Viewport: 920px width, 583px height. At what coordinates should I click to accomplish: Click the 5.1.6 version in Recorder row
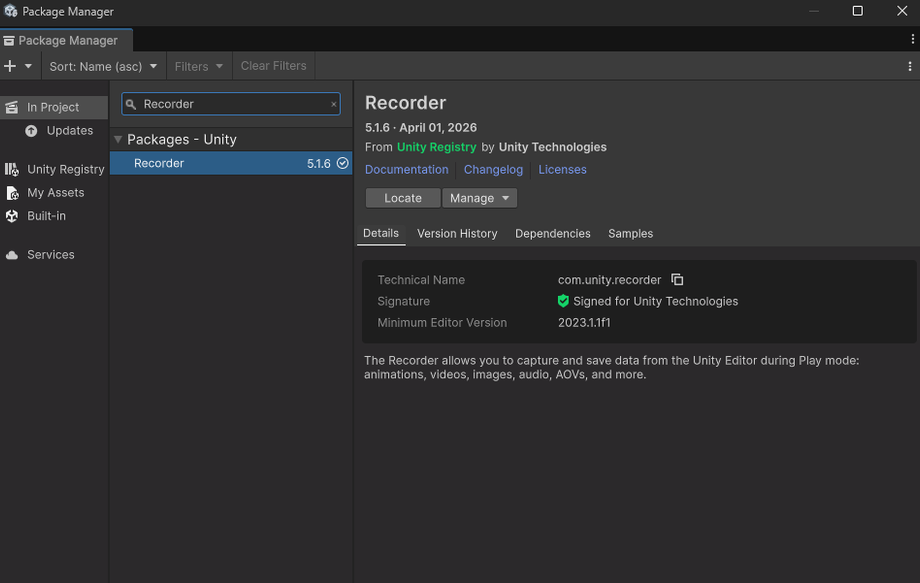[x=319, y=164]
